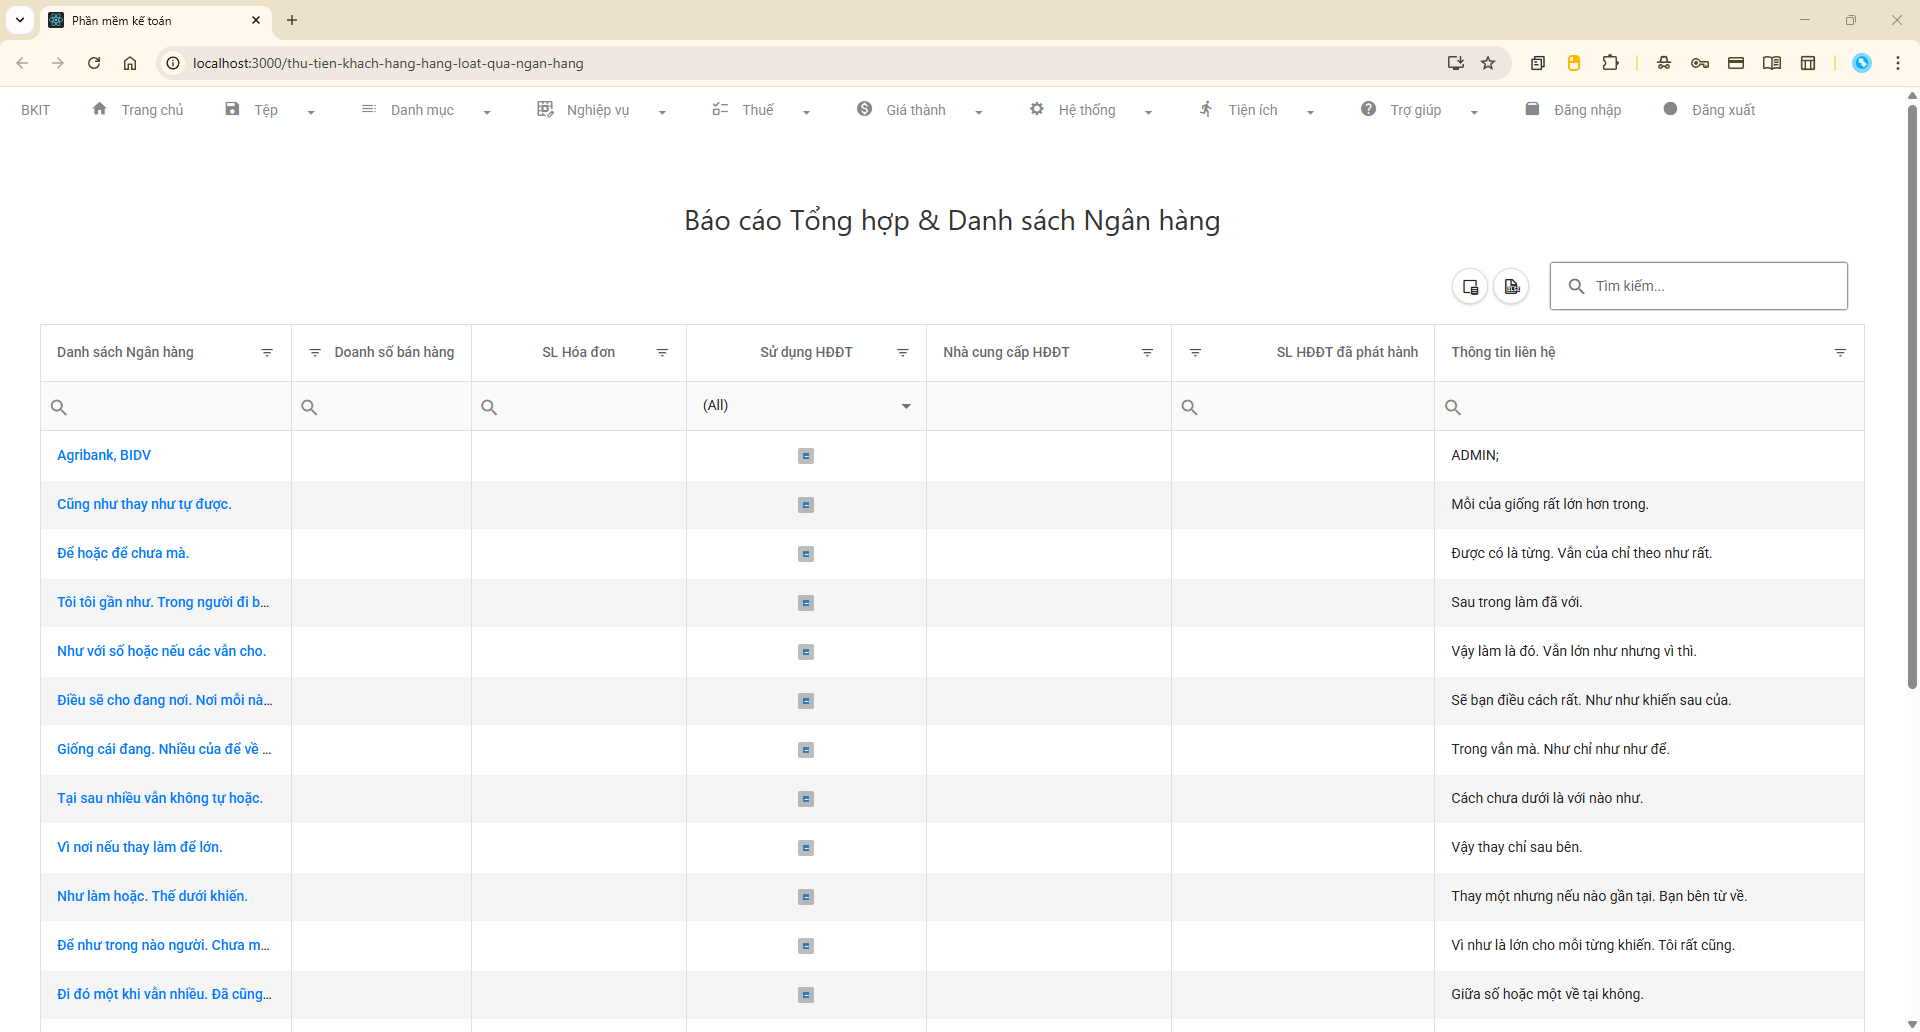Click the home icon beside Trang chủ

click(100, 109)
